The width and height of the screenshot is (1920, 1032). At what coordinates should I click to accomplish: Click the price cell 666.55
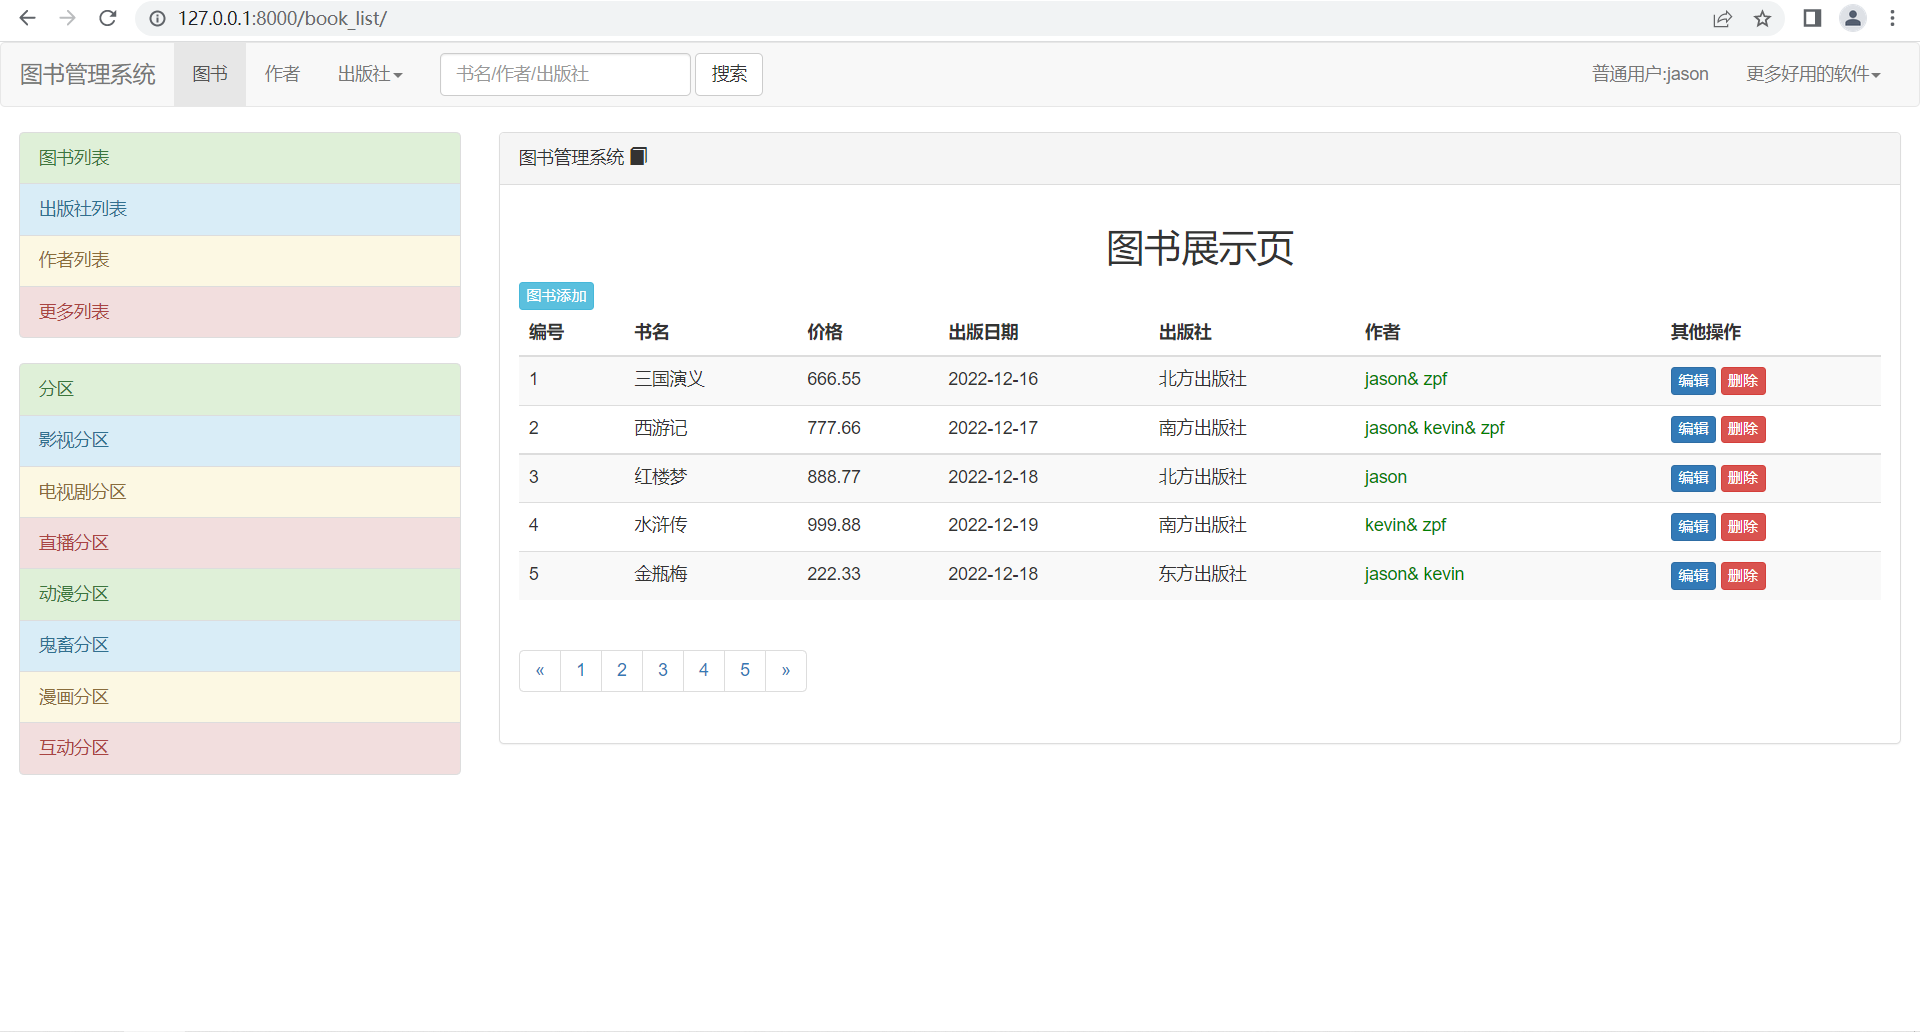click(834, 379)
